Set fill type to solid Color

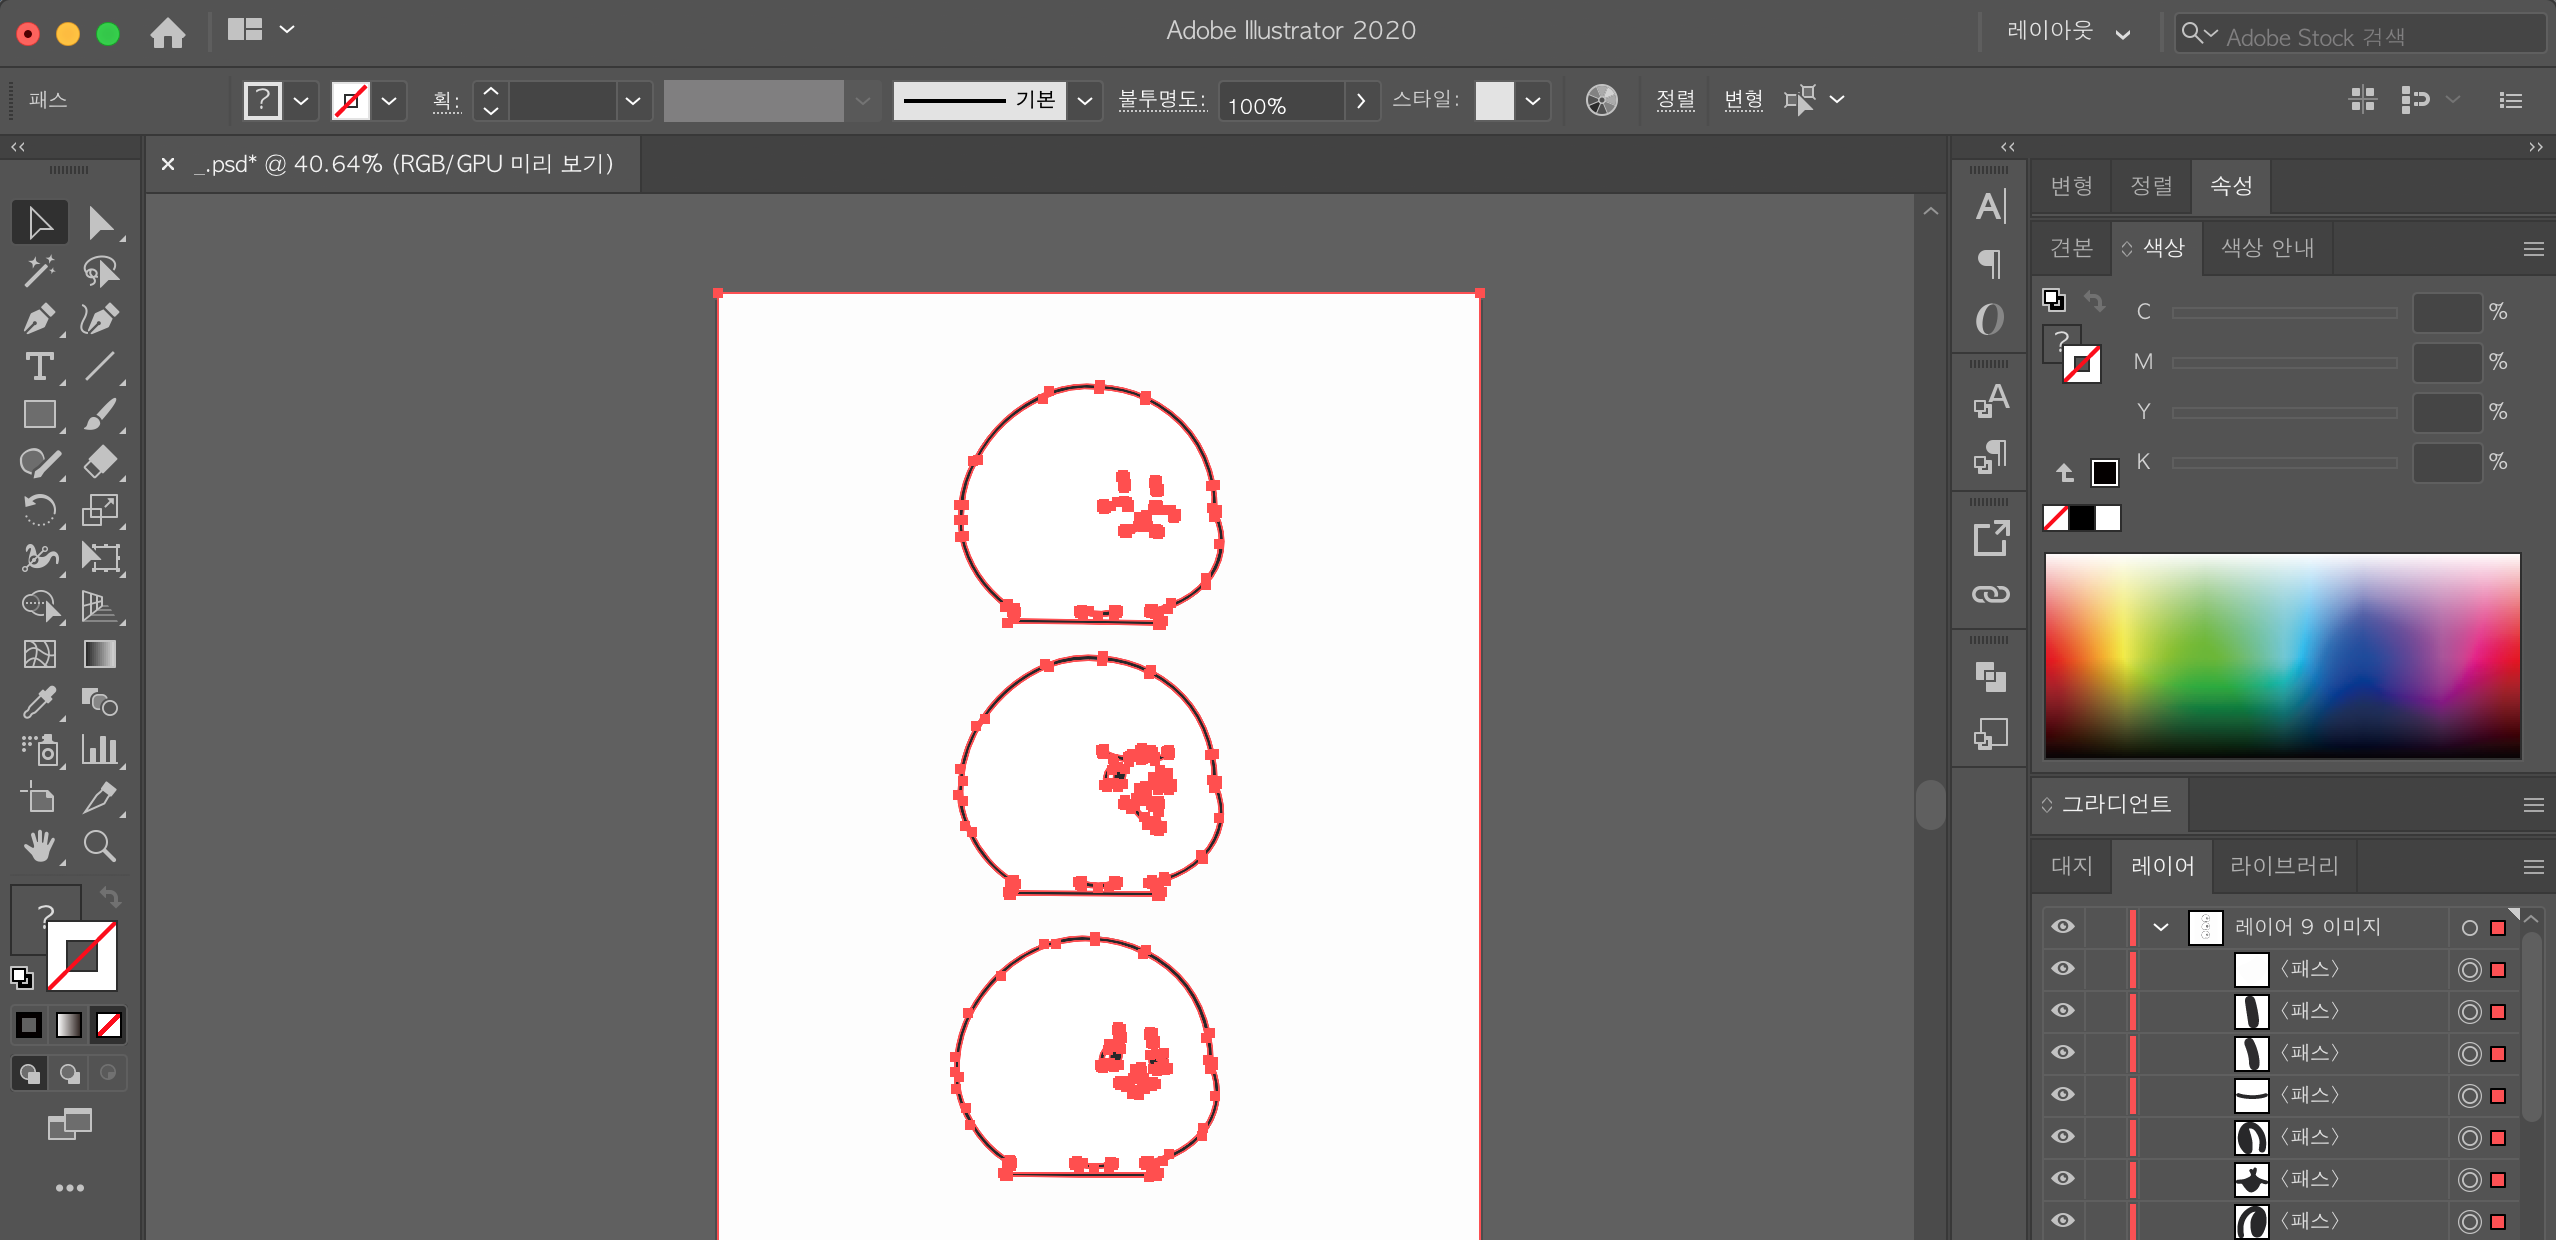[x=29, y=1025]
